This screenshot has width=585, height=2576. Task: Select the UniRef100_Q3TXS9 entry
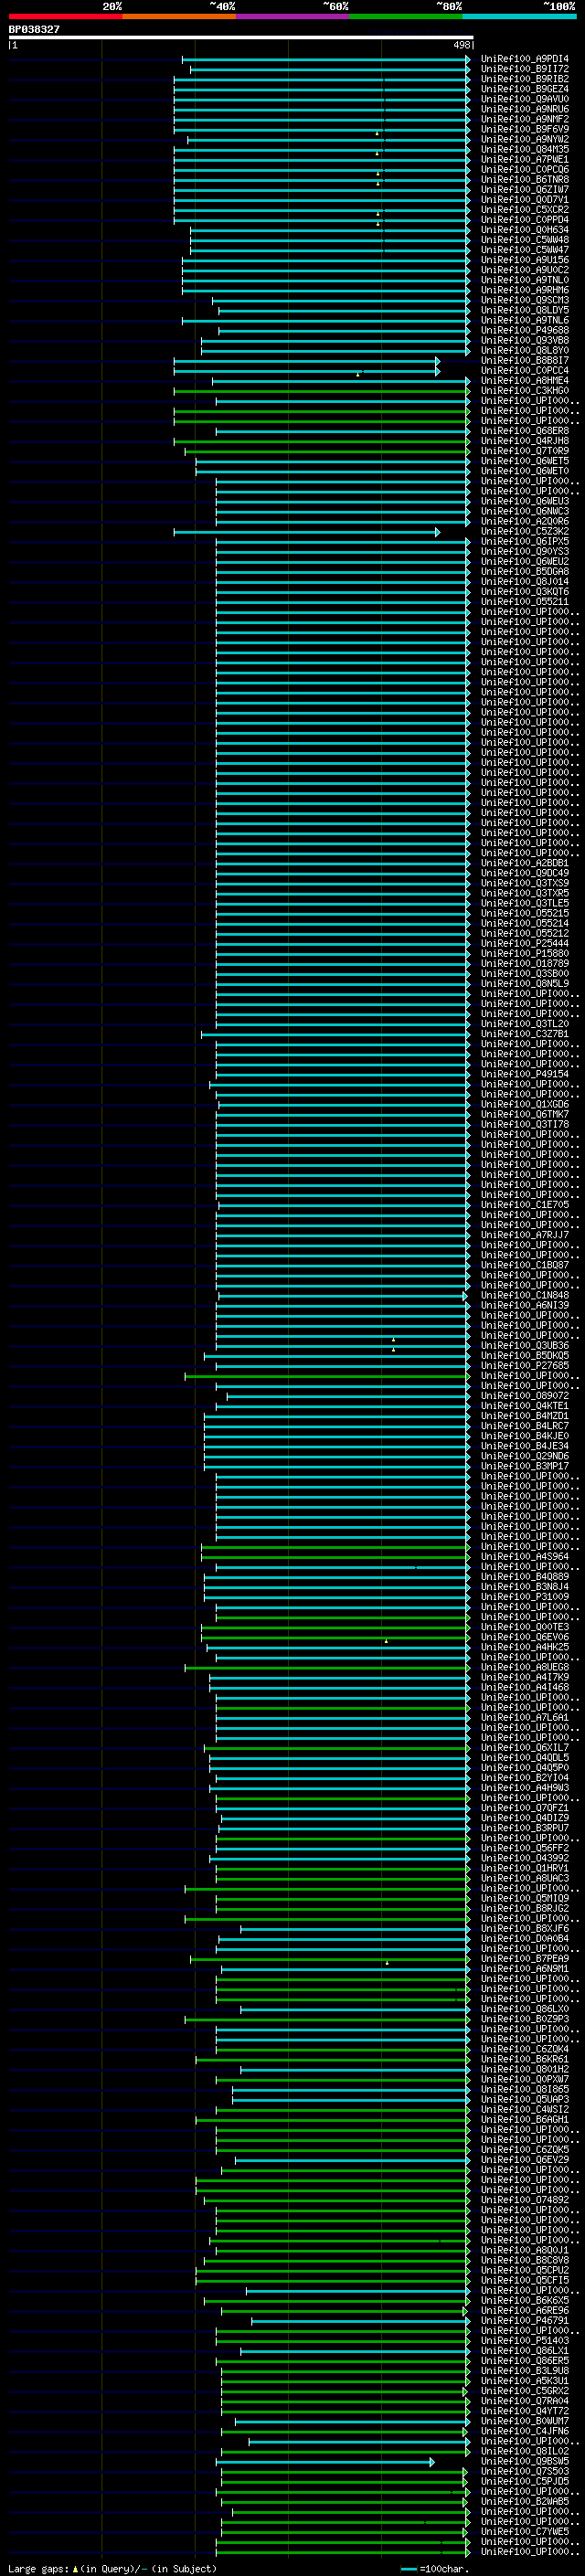524,883
